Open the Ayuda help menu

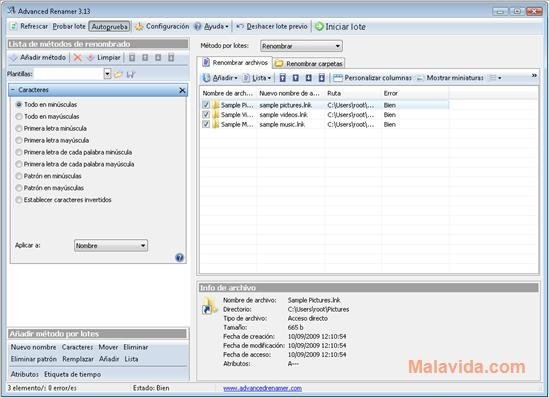coord(212,26)
